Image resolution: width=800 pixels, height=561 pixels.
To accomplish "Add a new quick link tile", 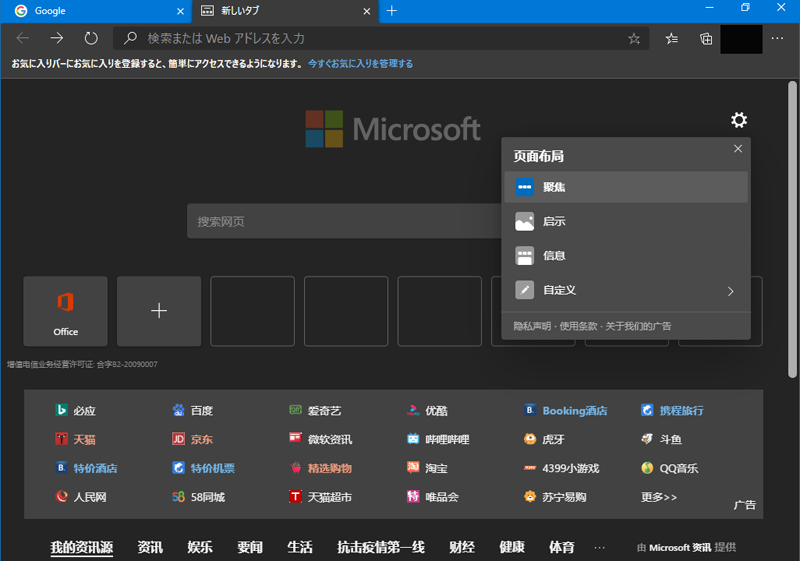I will 159,311.
